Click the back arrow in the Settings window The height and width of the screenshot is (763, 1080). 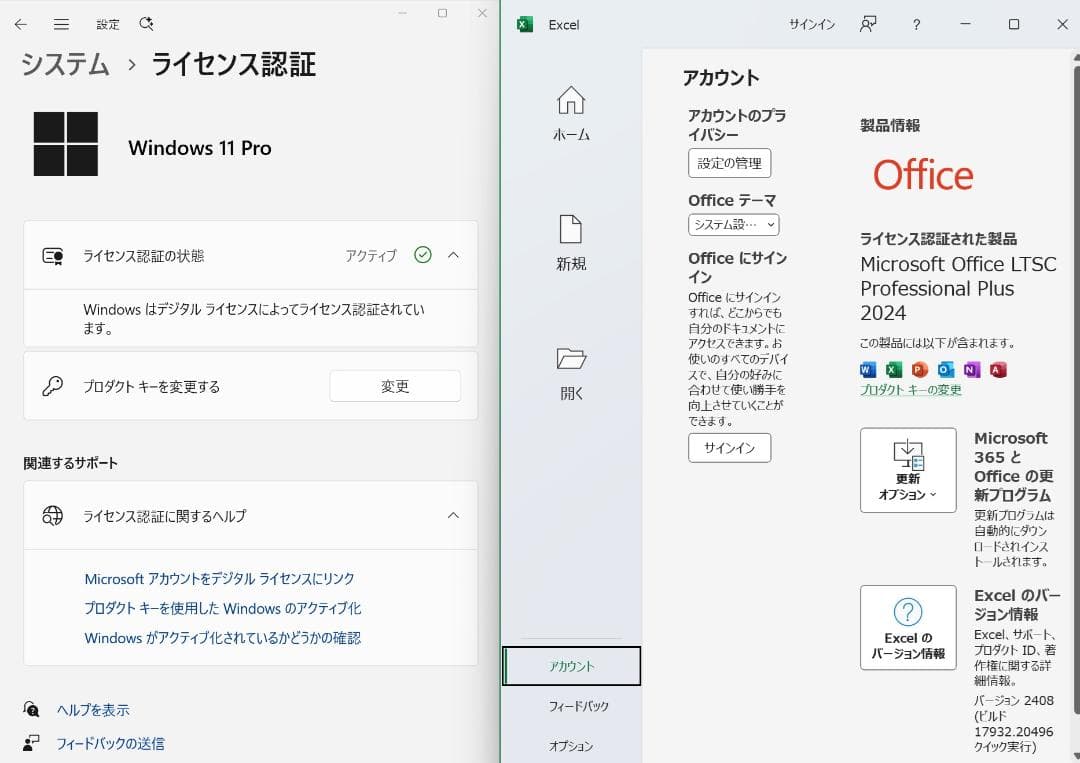click(21, 24)
